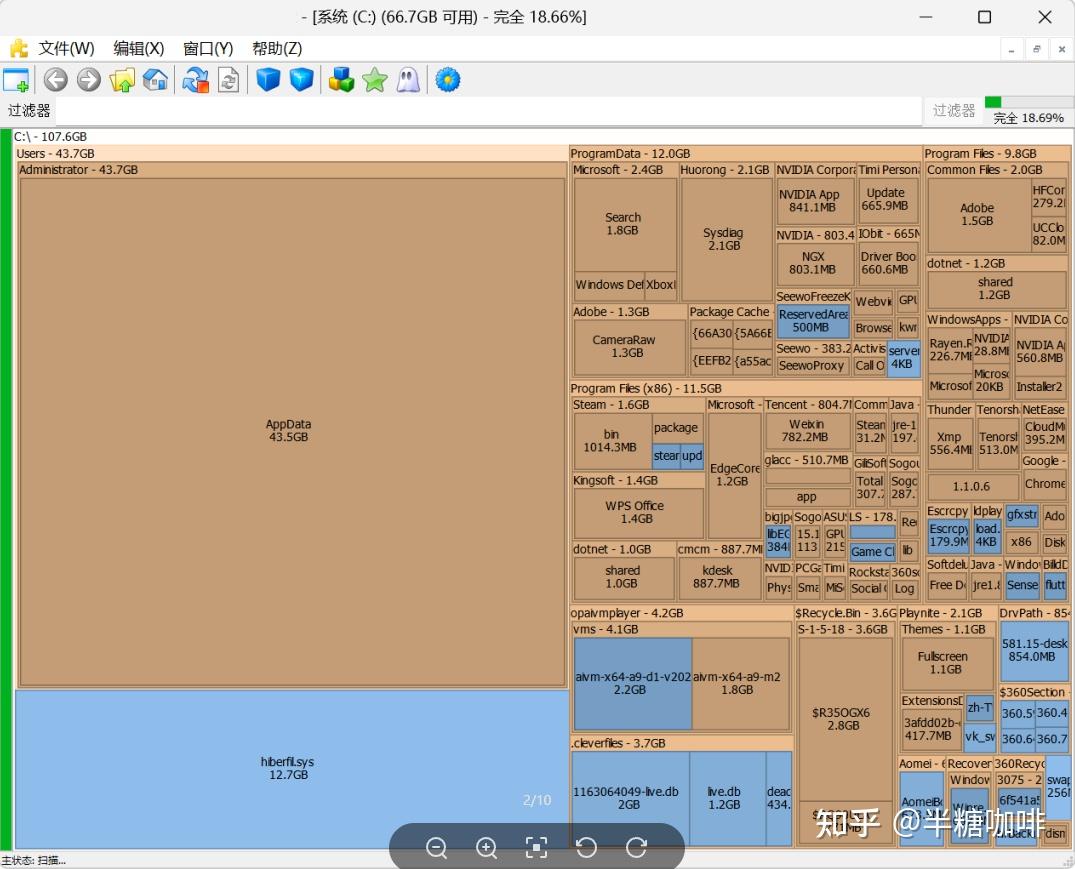The width and height of the screenshot is (1075, 869).
Task: Rescan the current view
Action: coord(228,79)
